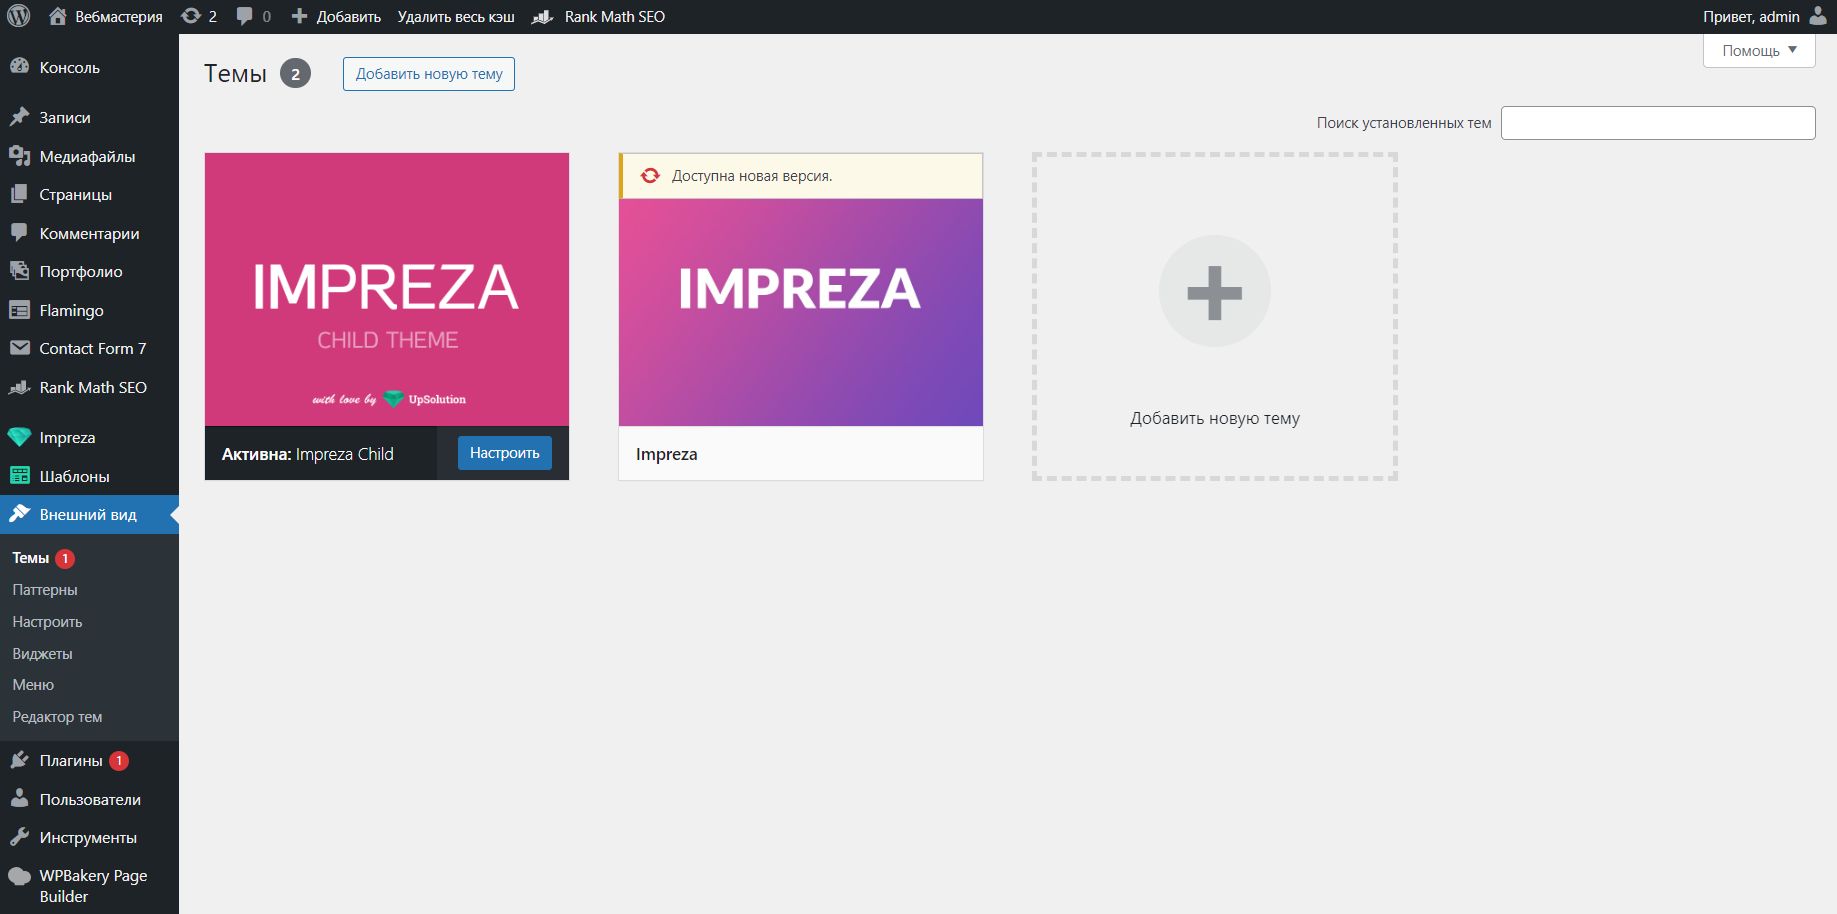The height and width of the screenshot is (914, 1837).
Task: Open the Темы submenu item
Action: [x=30, y=558]
